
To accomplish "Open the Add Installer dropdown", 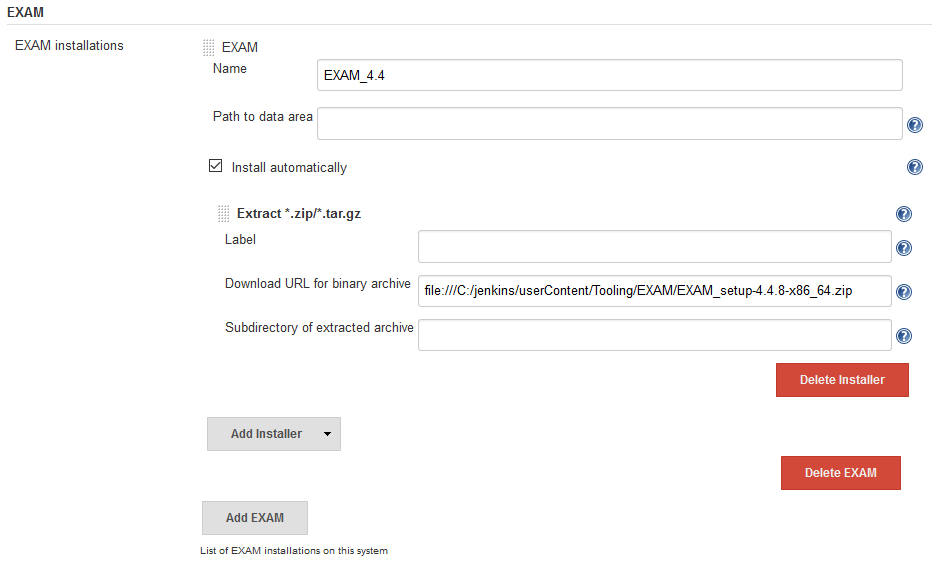I will click(274, 434).
